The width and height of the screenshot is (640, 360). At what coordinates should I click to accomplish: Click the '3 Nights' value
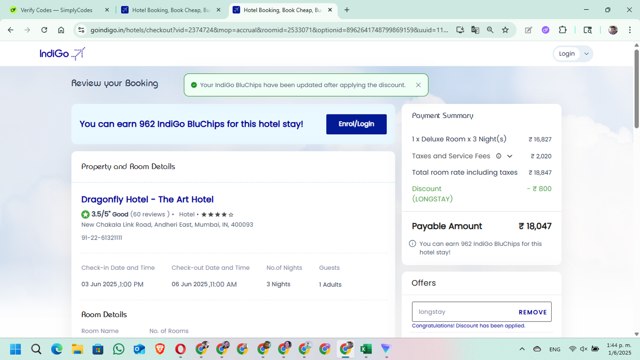[x=278, y=284]
